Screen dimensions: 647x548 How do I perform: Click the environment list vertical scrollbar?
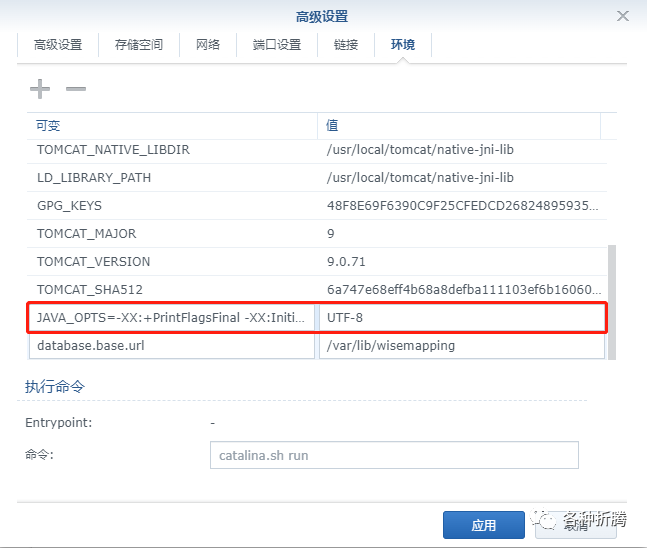click(x=612, y=302)
